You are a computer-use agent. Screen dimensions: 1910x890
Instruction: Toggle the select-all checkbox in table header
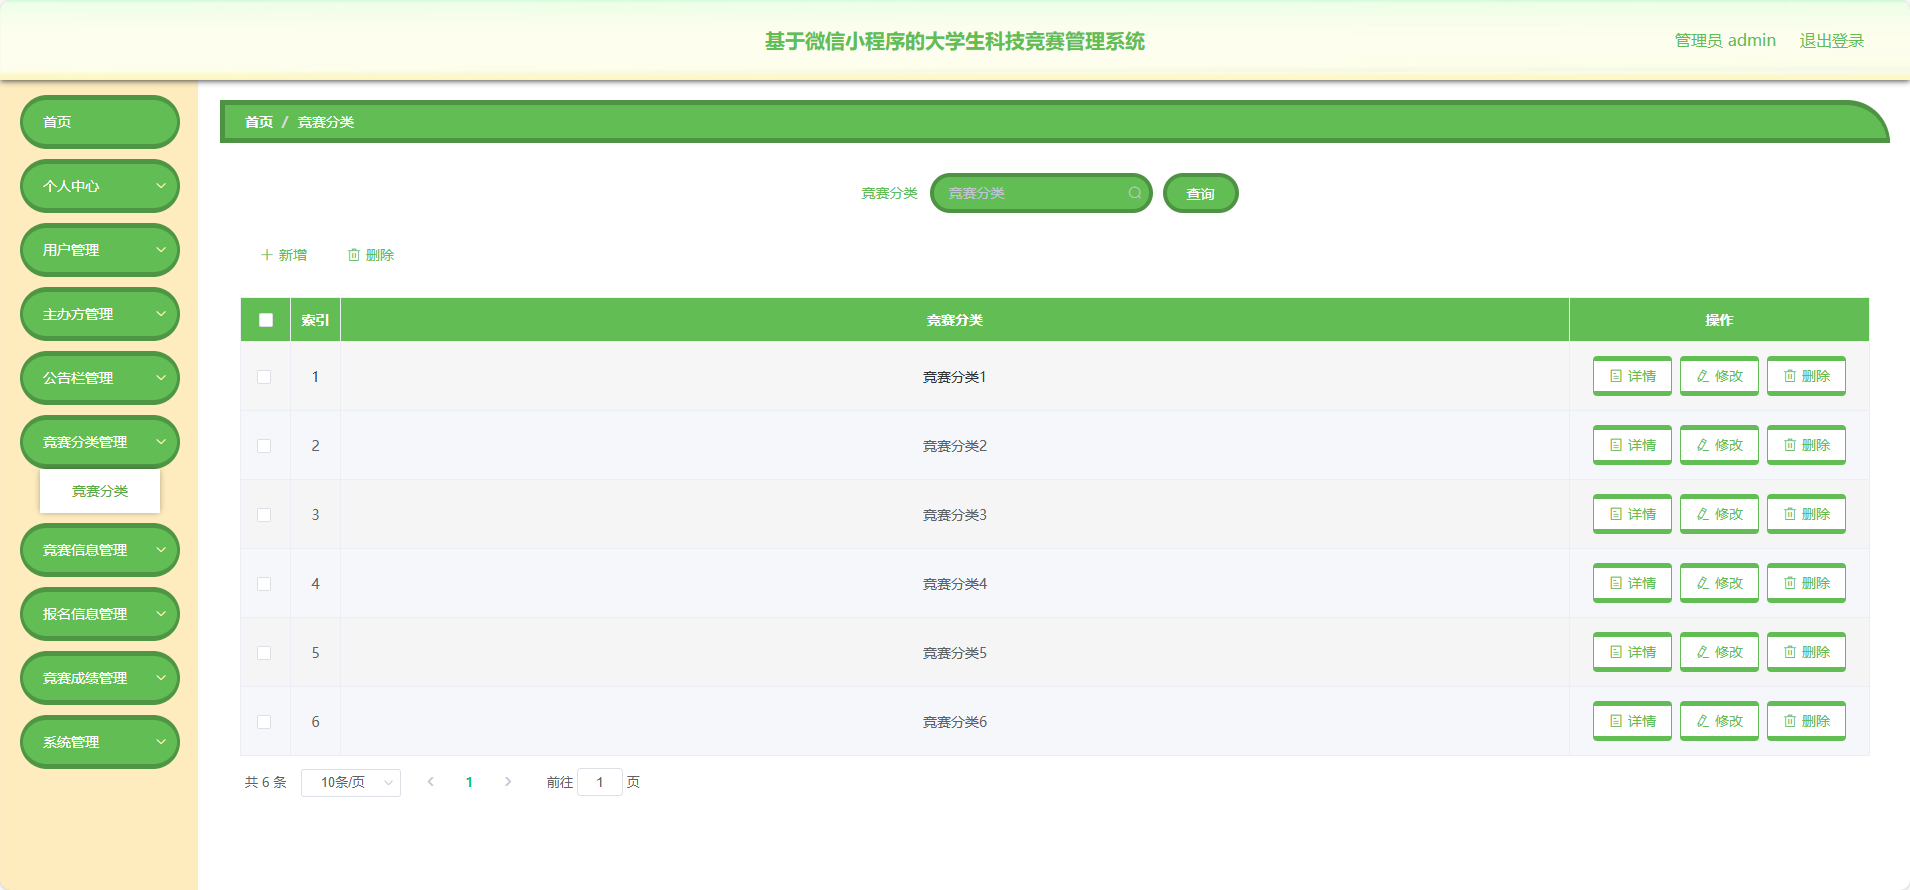coord(266,320)
